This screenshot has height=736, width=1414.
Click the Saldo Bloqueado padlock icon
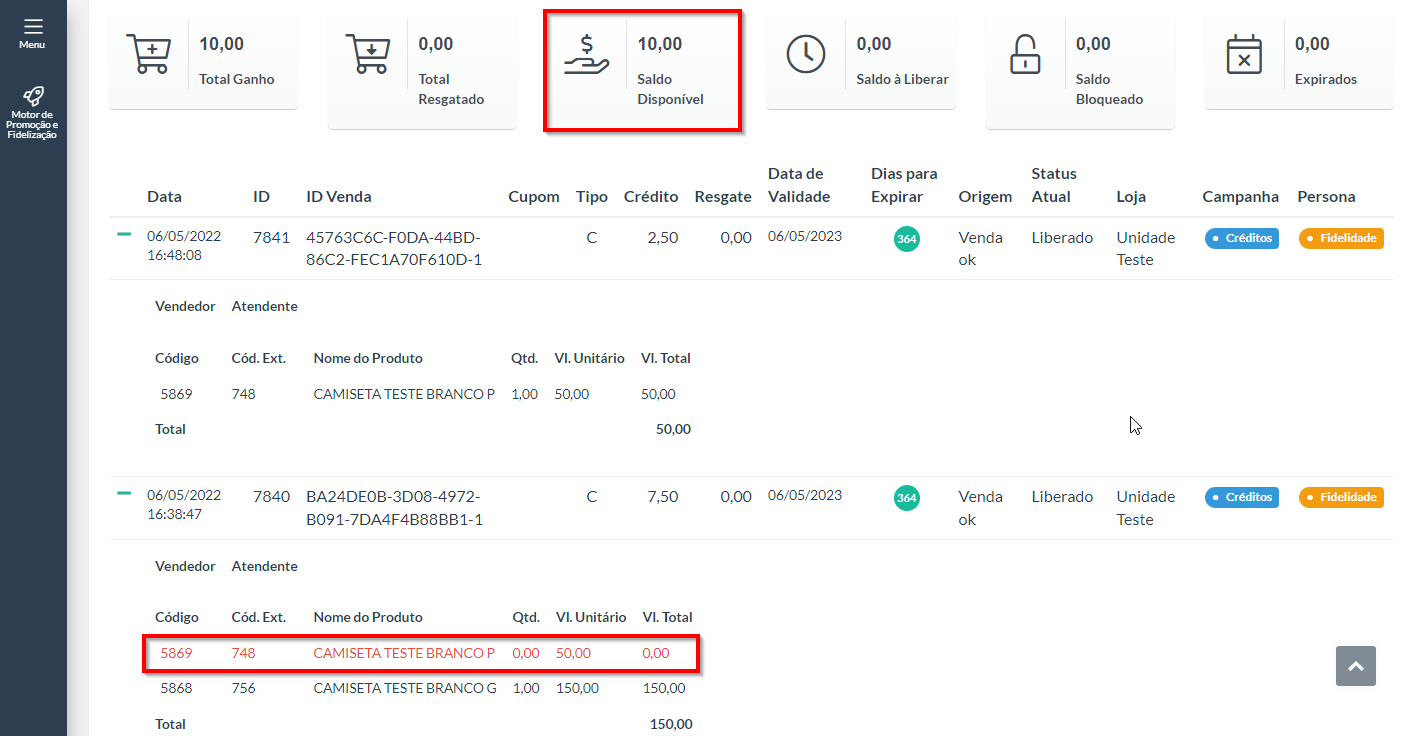[x=1024, y=54]
